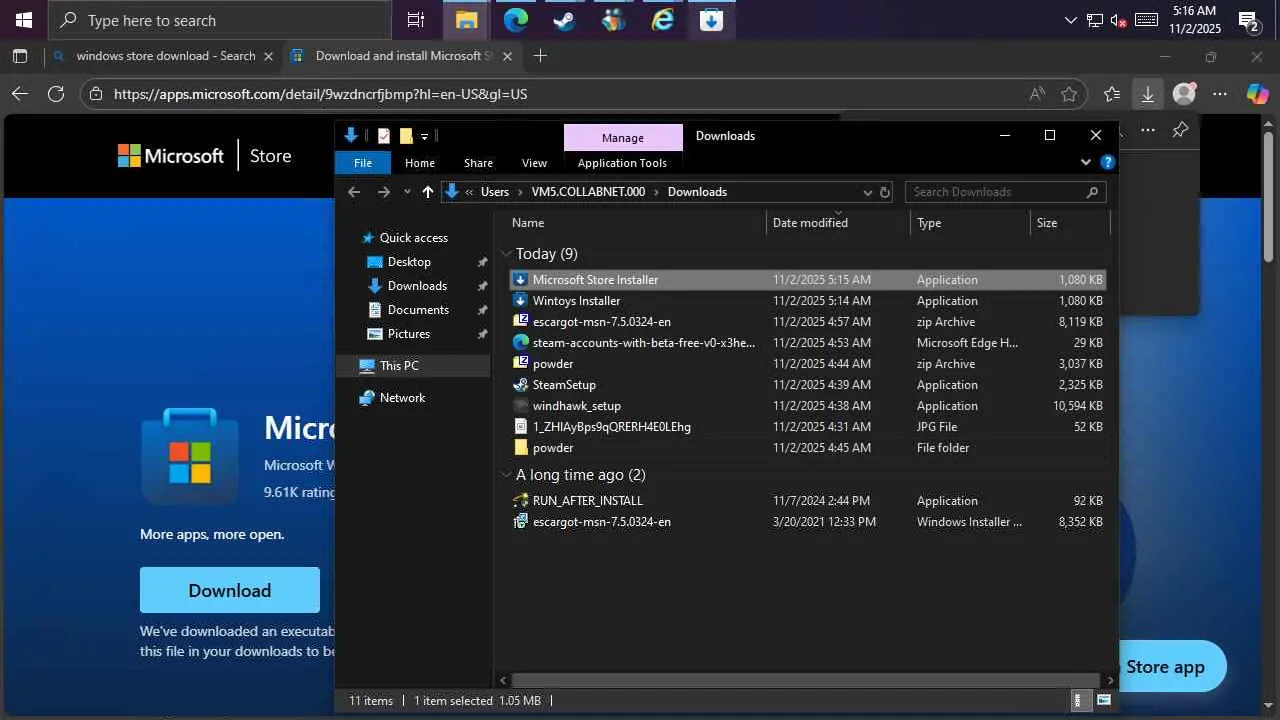
Task: Show hidden system tray icons
Action: click(1071, 20)
